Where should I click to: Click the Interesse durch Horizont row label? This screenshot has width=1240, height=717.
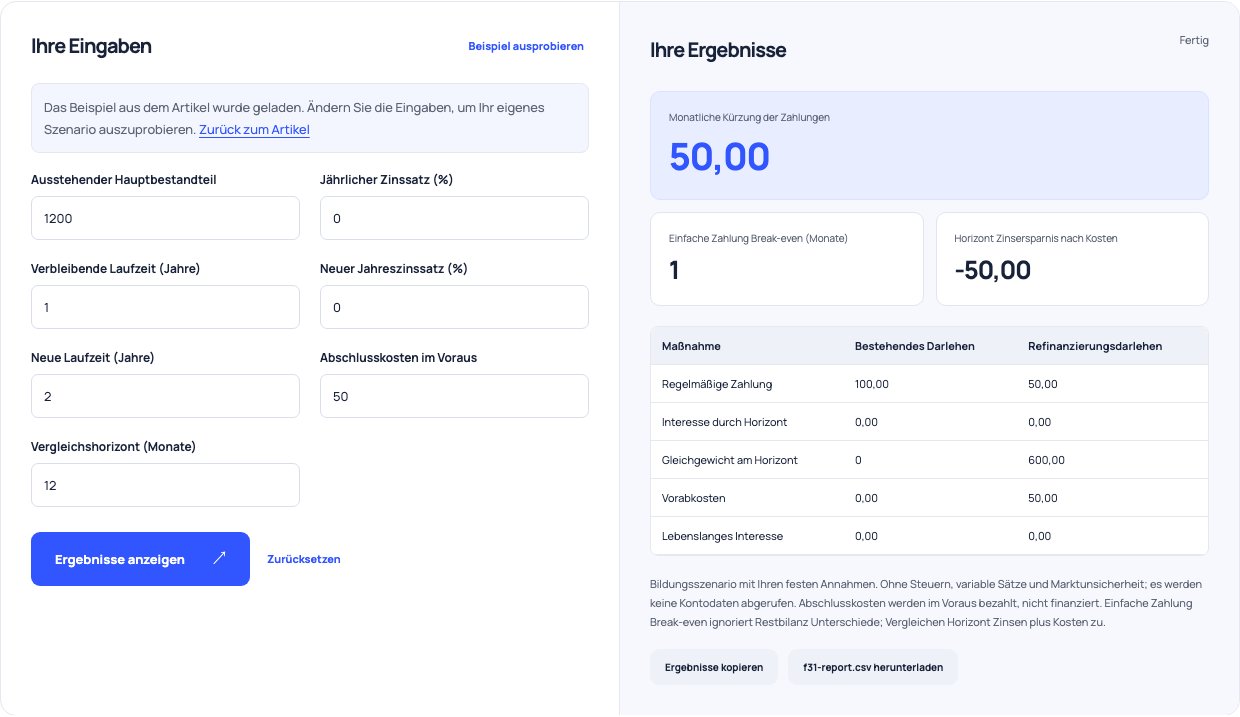724,422
